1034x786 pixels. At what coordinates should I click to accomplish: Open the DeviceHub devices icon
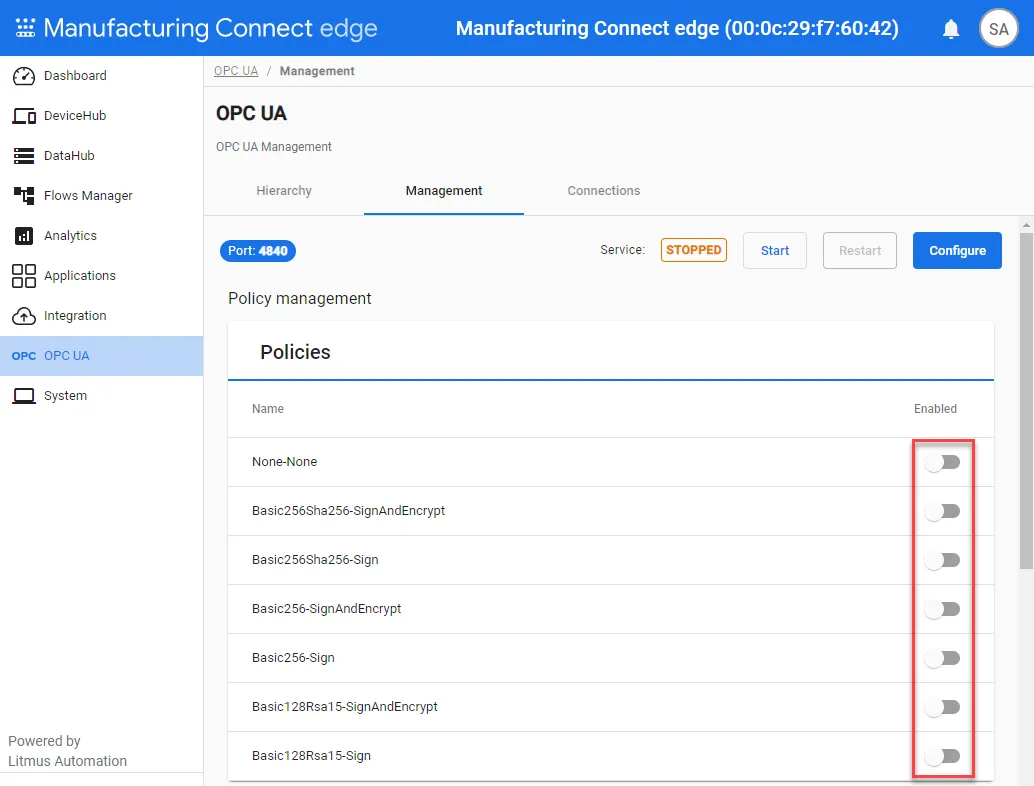24,116
